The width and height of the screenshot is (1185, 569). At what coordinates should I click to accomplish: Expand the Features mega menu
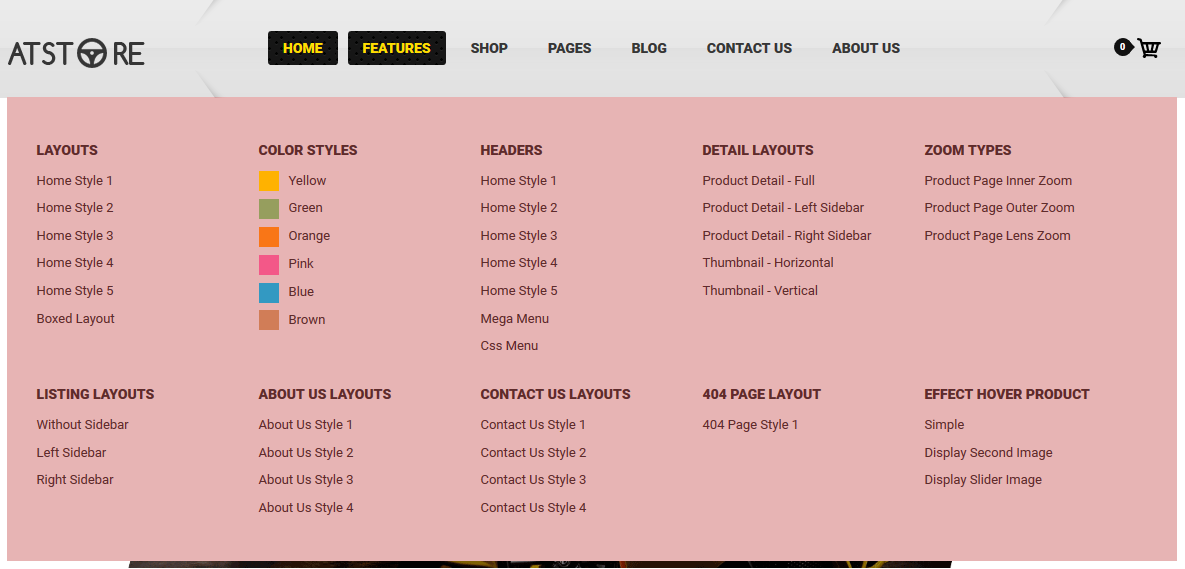tap(396, 48)
